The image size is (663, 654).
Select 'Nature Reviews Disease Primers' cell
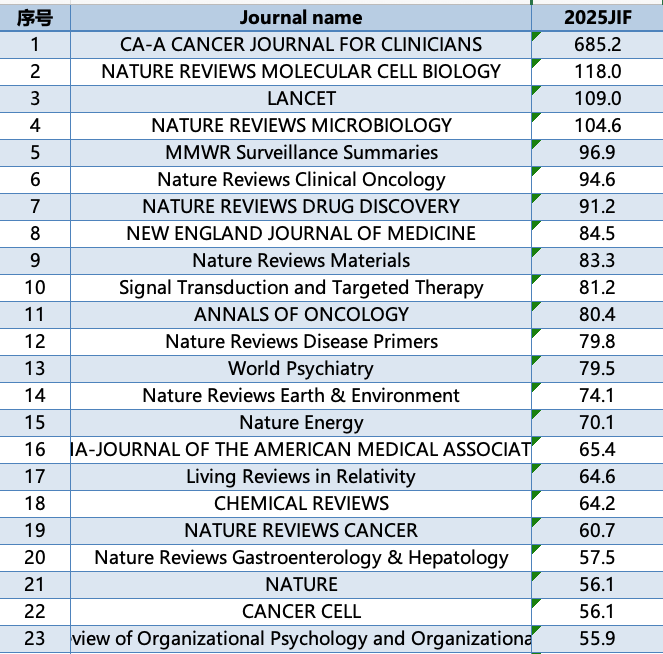pos(301,342)
